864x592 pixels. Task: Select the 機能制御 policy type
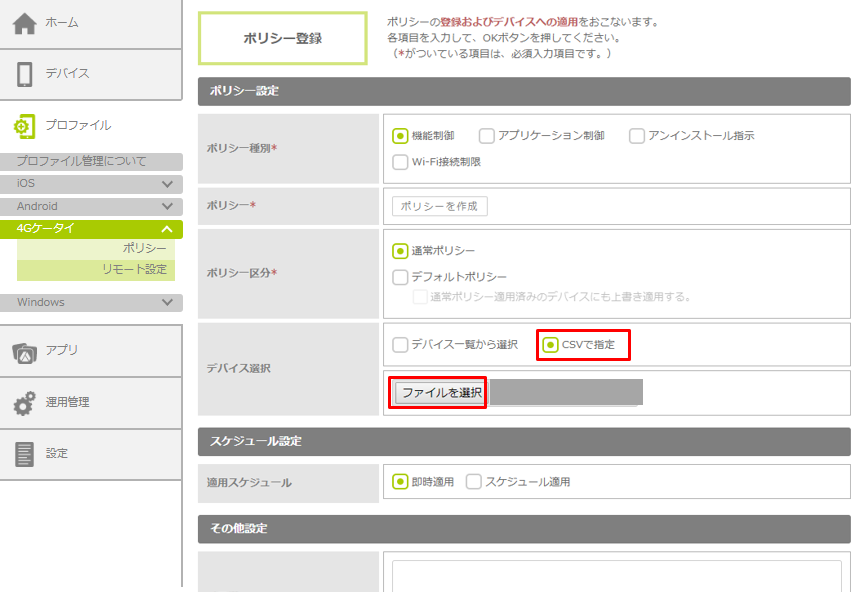[400, 136]
